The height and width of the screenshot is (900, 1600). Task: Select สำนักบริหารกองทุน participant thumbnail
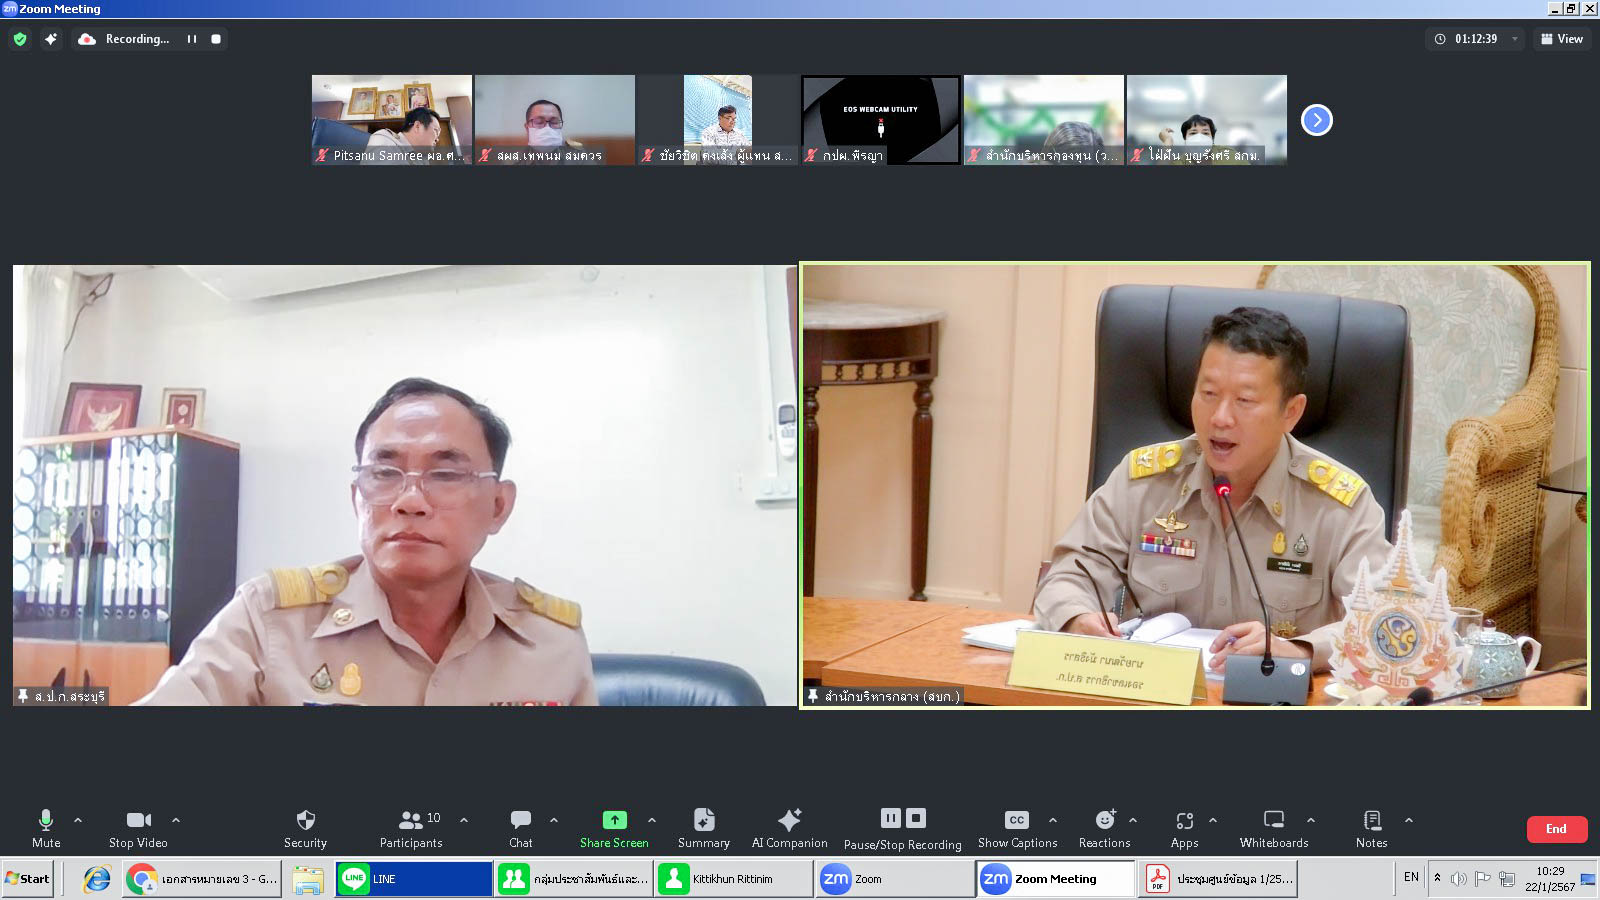coord(1043,120)
